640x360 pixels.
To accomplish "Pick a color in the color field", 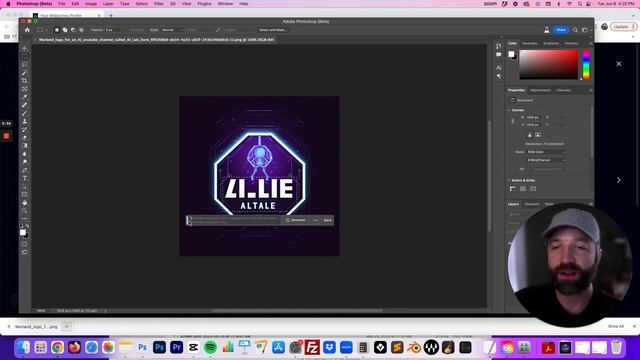I will pyautogui.click(x=549, y=64).
